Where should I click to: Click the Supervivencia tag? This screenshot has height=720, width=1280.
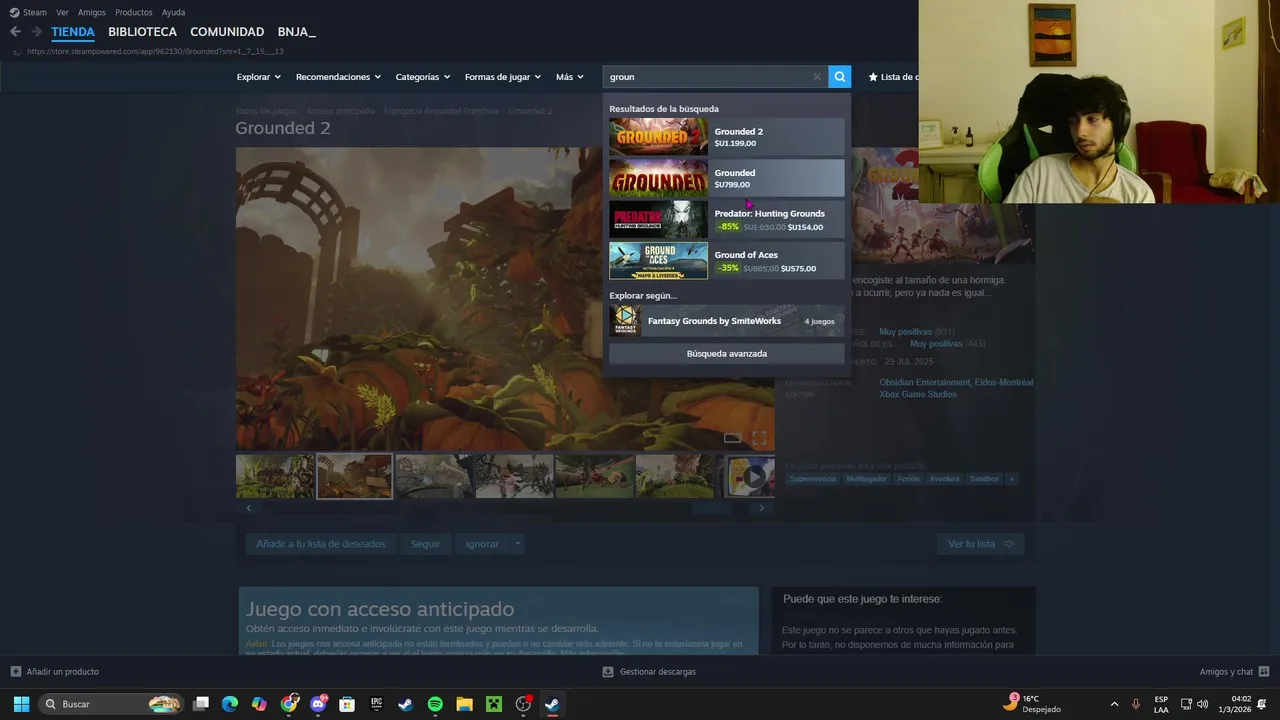tap(812, 479)
